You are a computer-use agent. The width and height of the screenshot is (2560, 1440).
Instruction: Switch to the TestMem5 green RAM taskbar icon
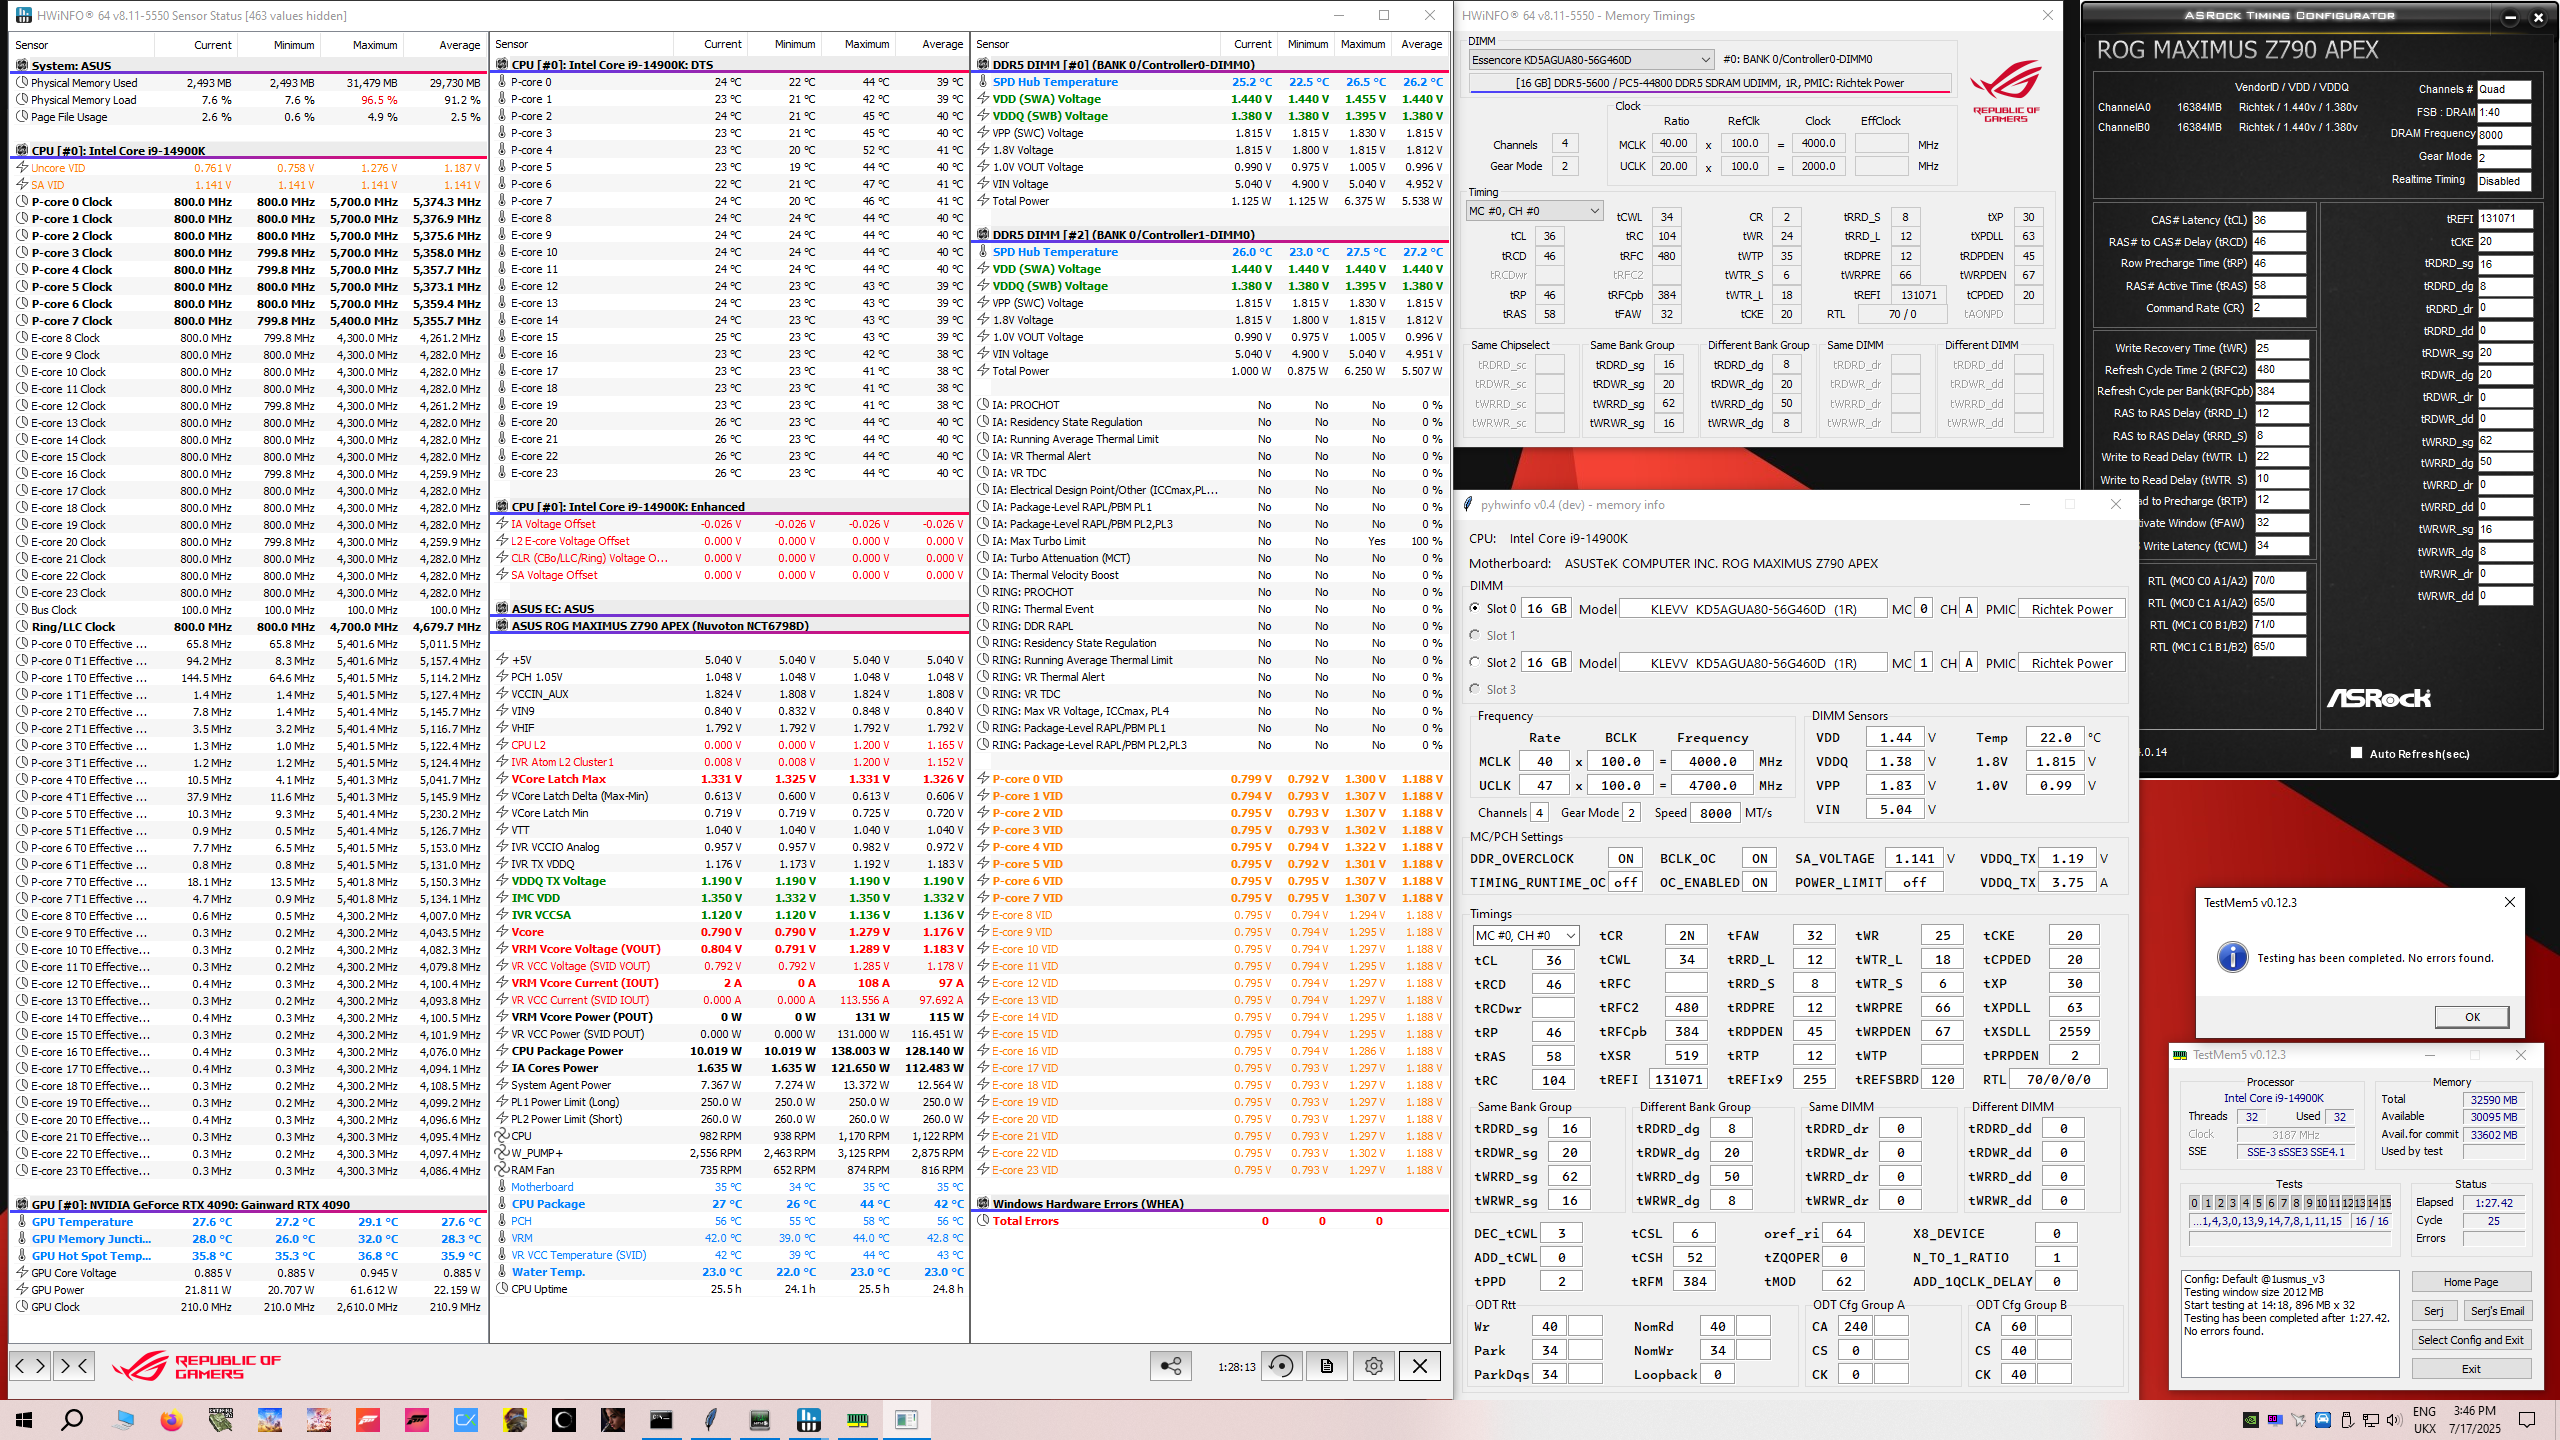[857, 1420]
